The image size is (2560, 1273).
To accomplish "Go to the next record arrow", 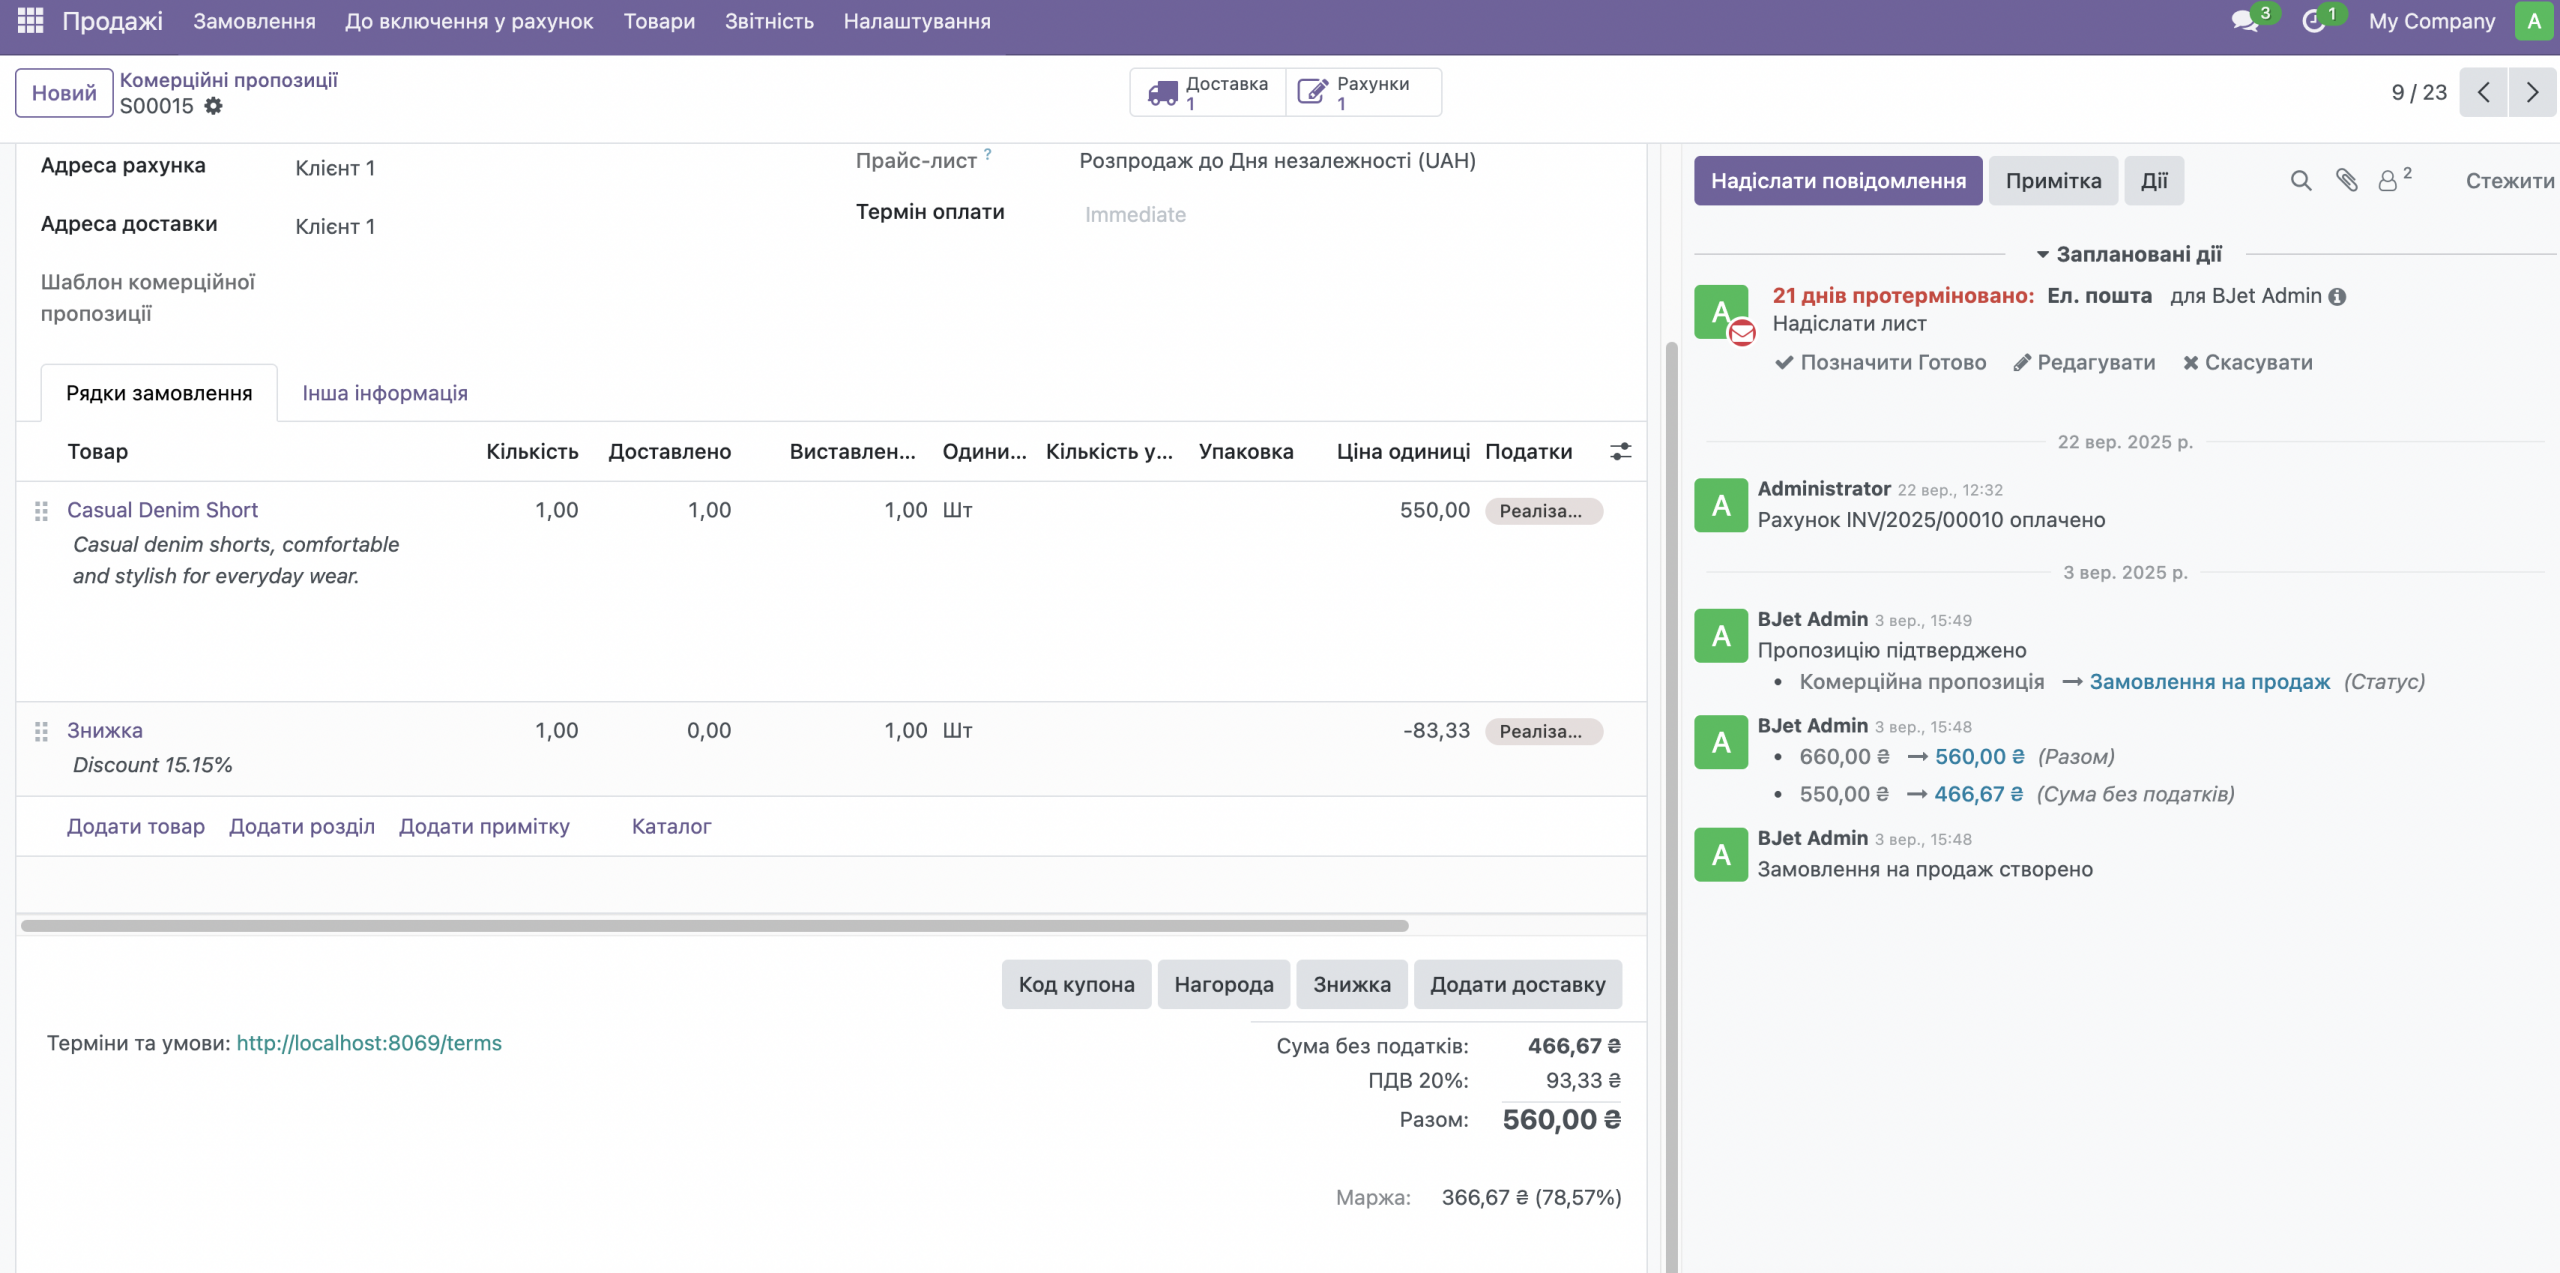I will point(2532,93).
